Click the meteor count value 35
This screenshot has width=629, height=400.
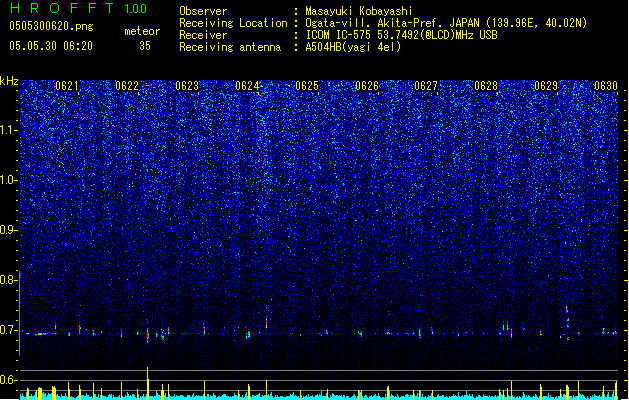(x=145, y=46)
